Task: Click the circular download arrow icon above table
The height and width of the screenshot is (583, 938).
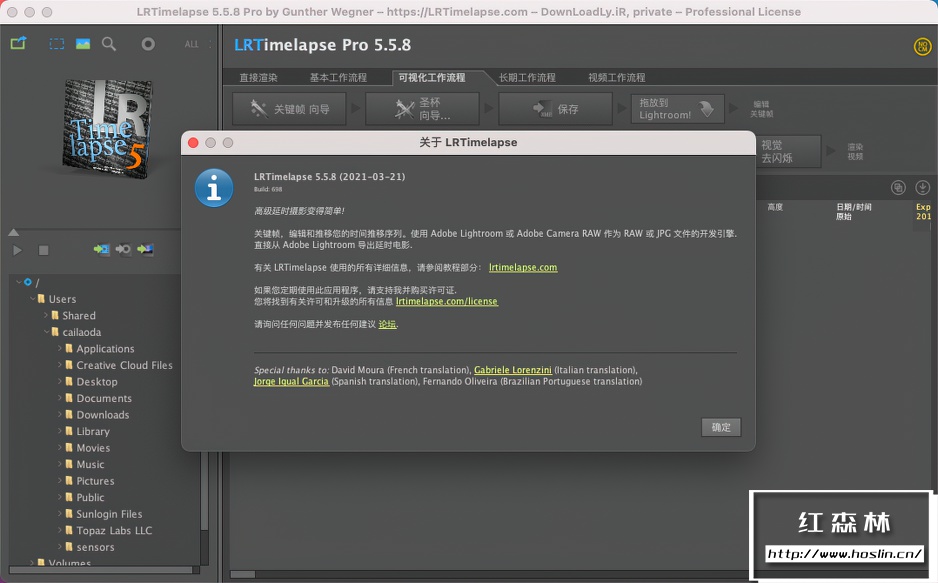Action: 922,188
